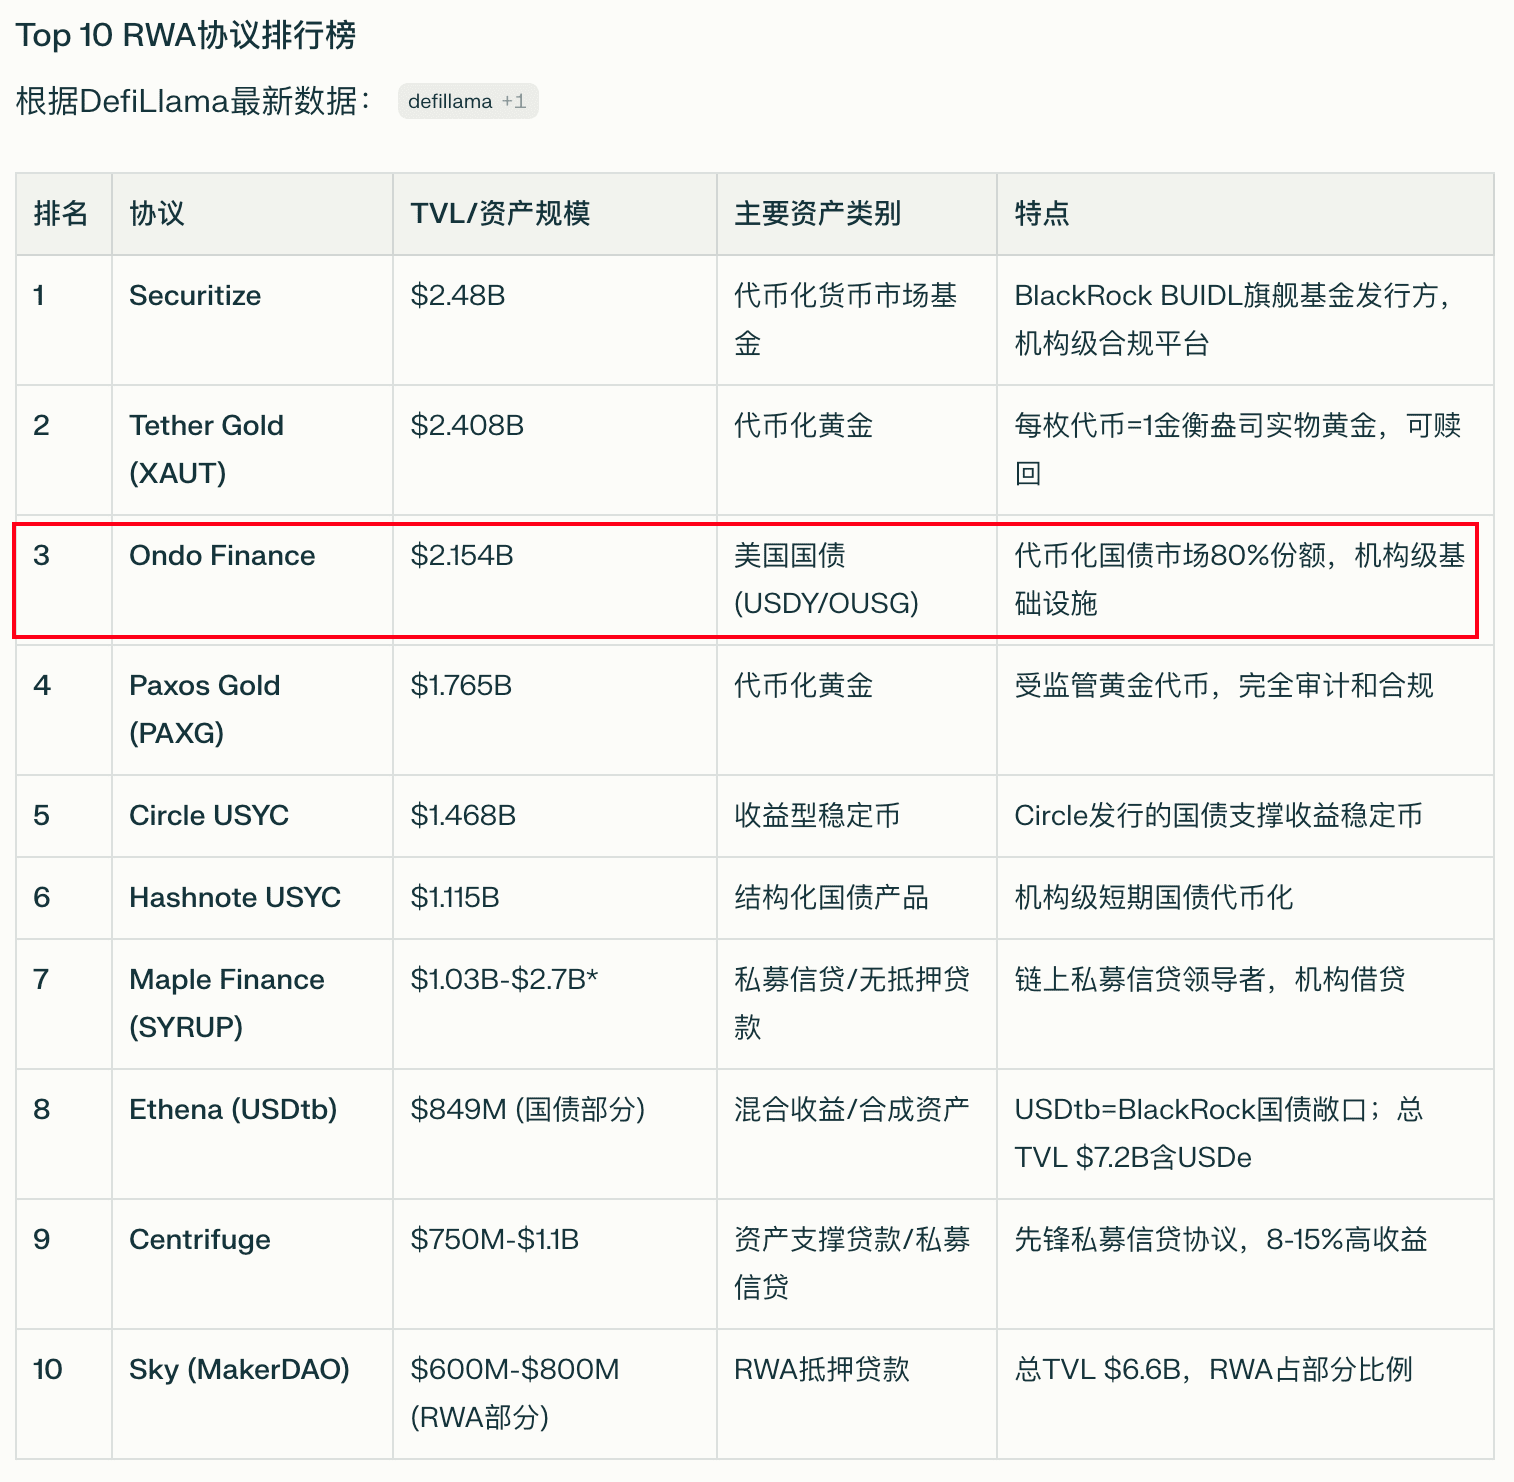
Task: Click the RWA抵押贷款 asset category
Action: pyautogui.click(x=822, y=1369)
